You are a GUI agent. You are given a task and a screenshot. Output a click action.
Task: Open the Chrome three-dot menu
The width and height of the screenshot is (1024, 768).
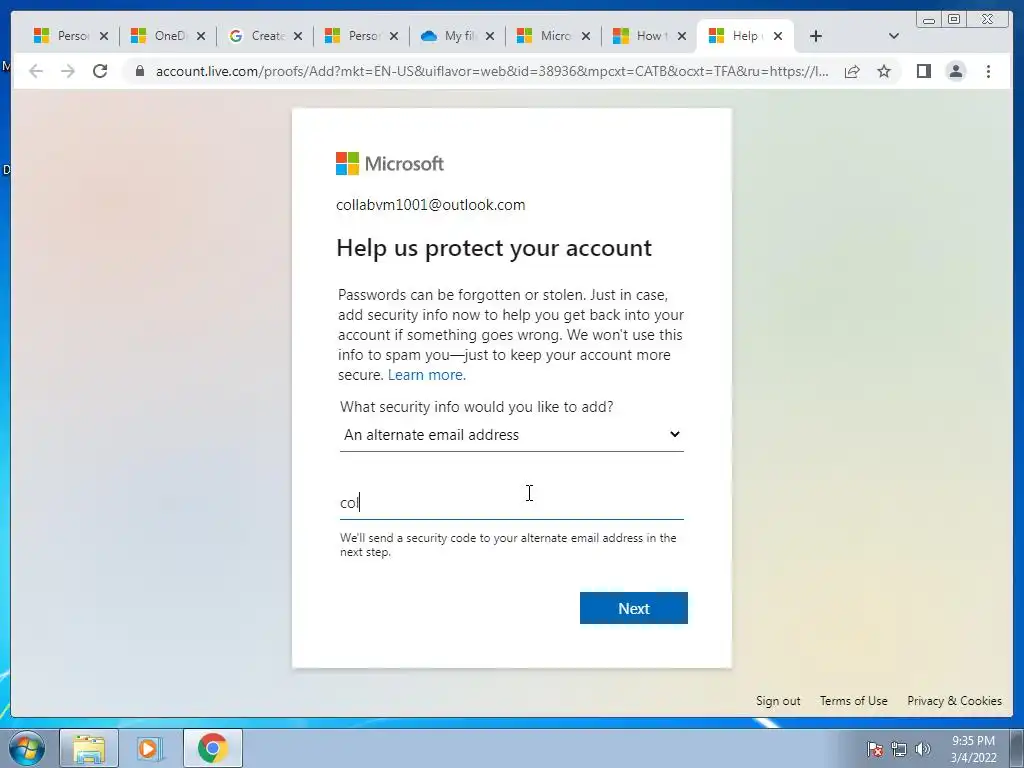point(988,71)
